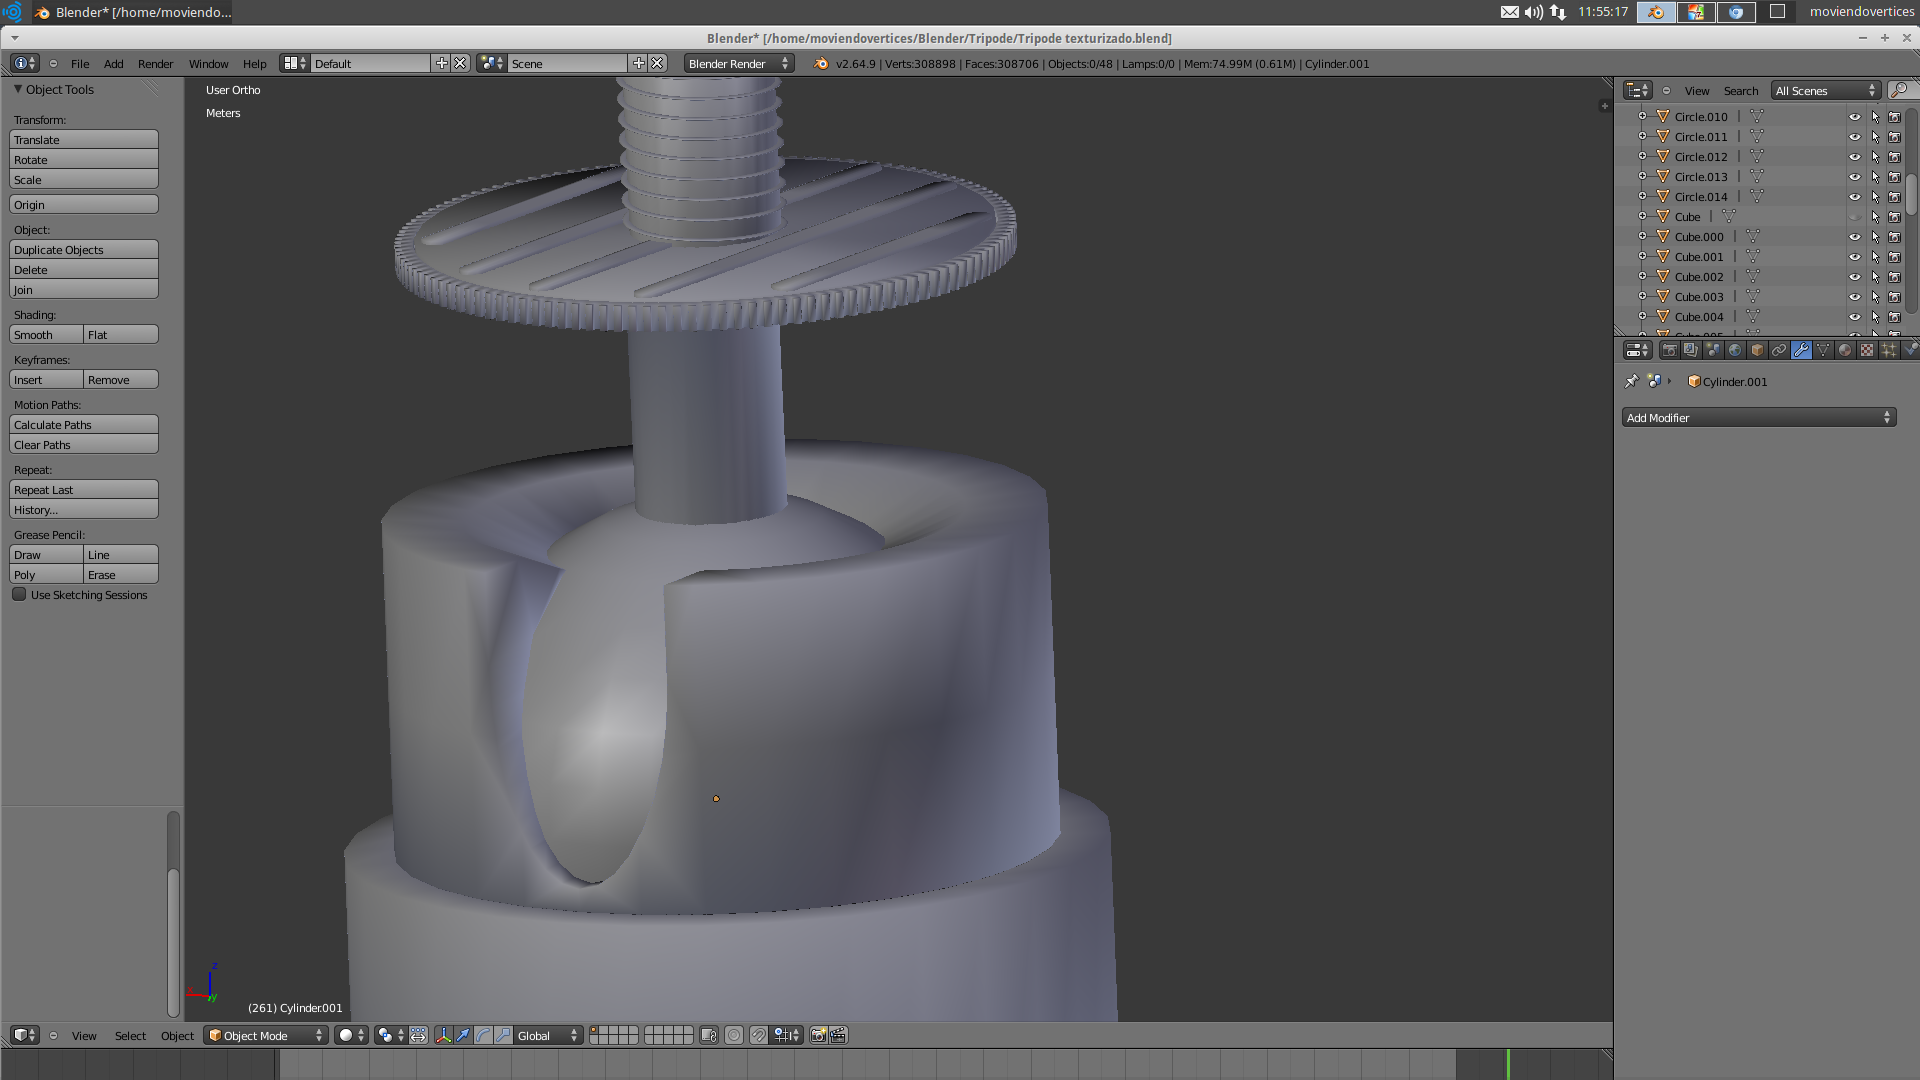Click the OpenGL render camera icon

818,1035
